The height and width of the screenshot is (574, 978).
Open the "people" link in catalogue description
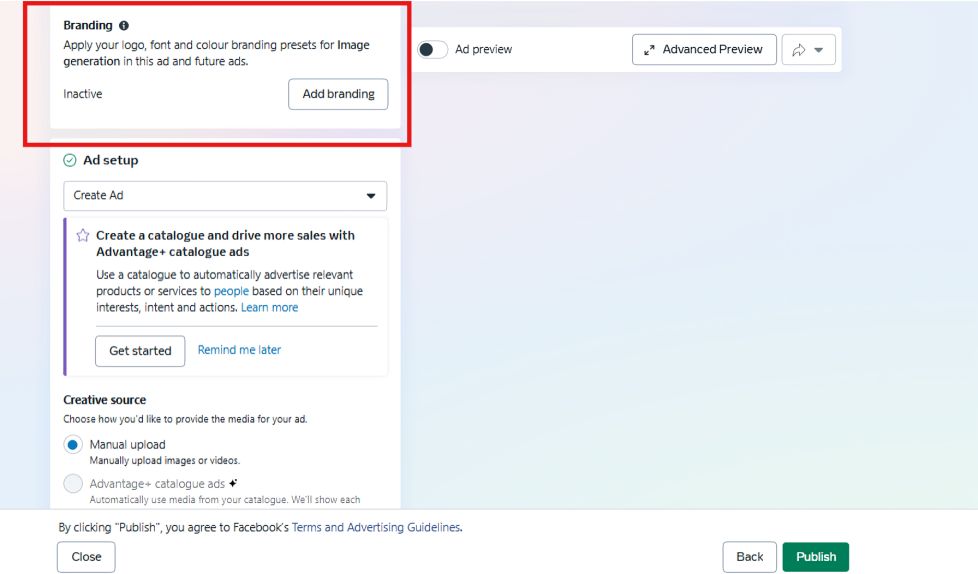coord(231,291)
